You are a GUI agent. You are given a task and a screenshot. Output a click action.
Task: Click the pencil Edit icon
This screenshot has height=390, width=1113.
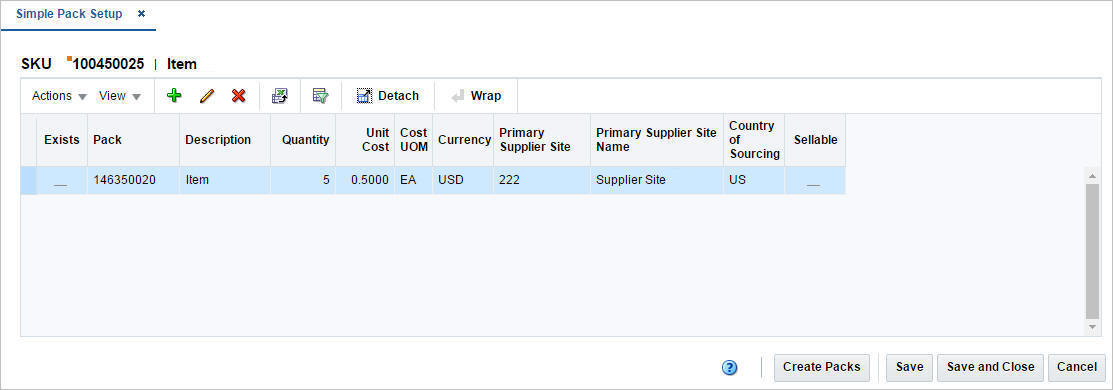coord(207,95)
